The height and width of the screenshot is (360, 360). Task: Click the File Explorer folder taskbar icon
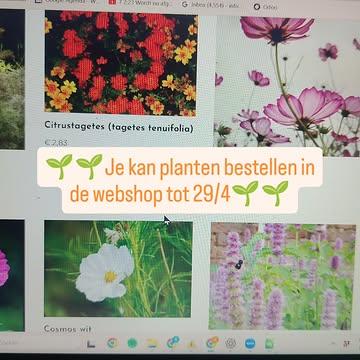pos(152,343)
